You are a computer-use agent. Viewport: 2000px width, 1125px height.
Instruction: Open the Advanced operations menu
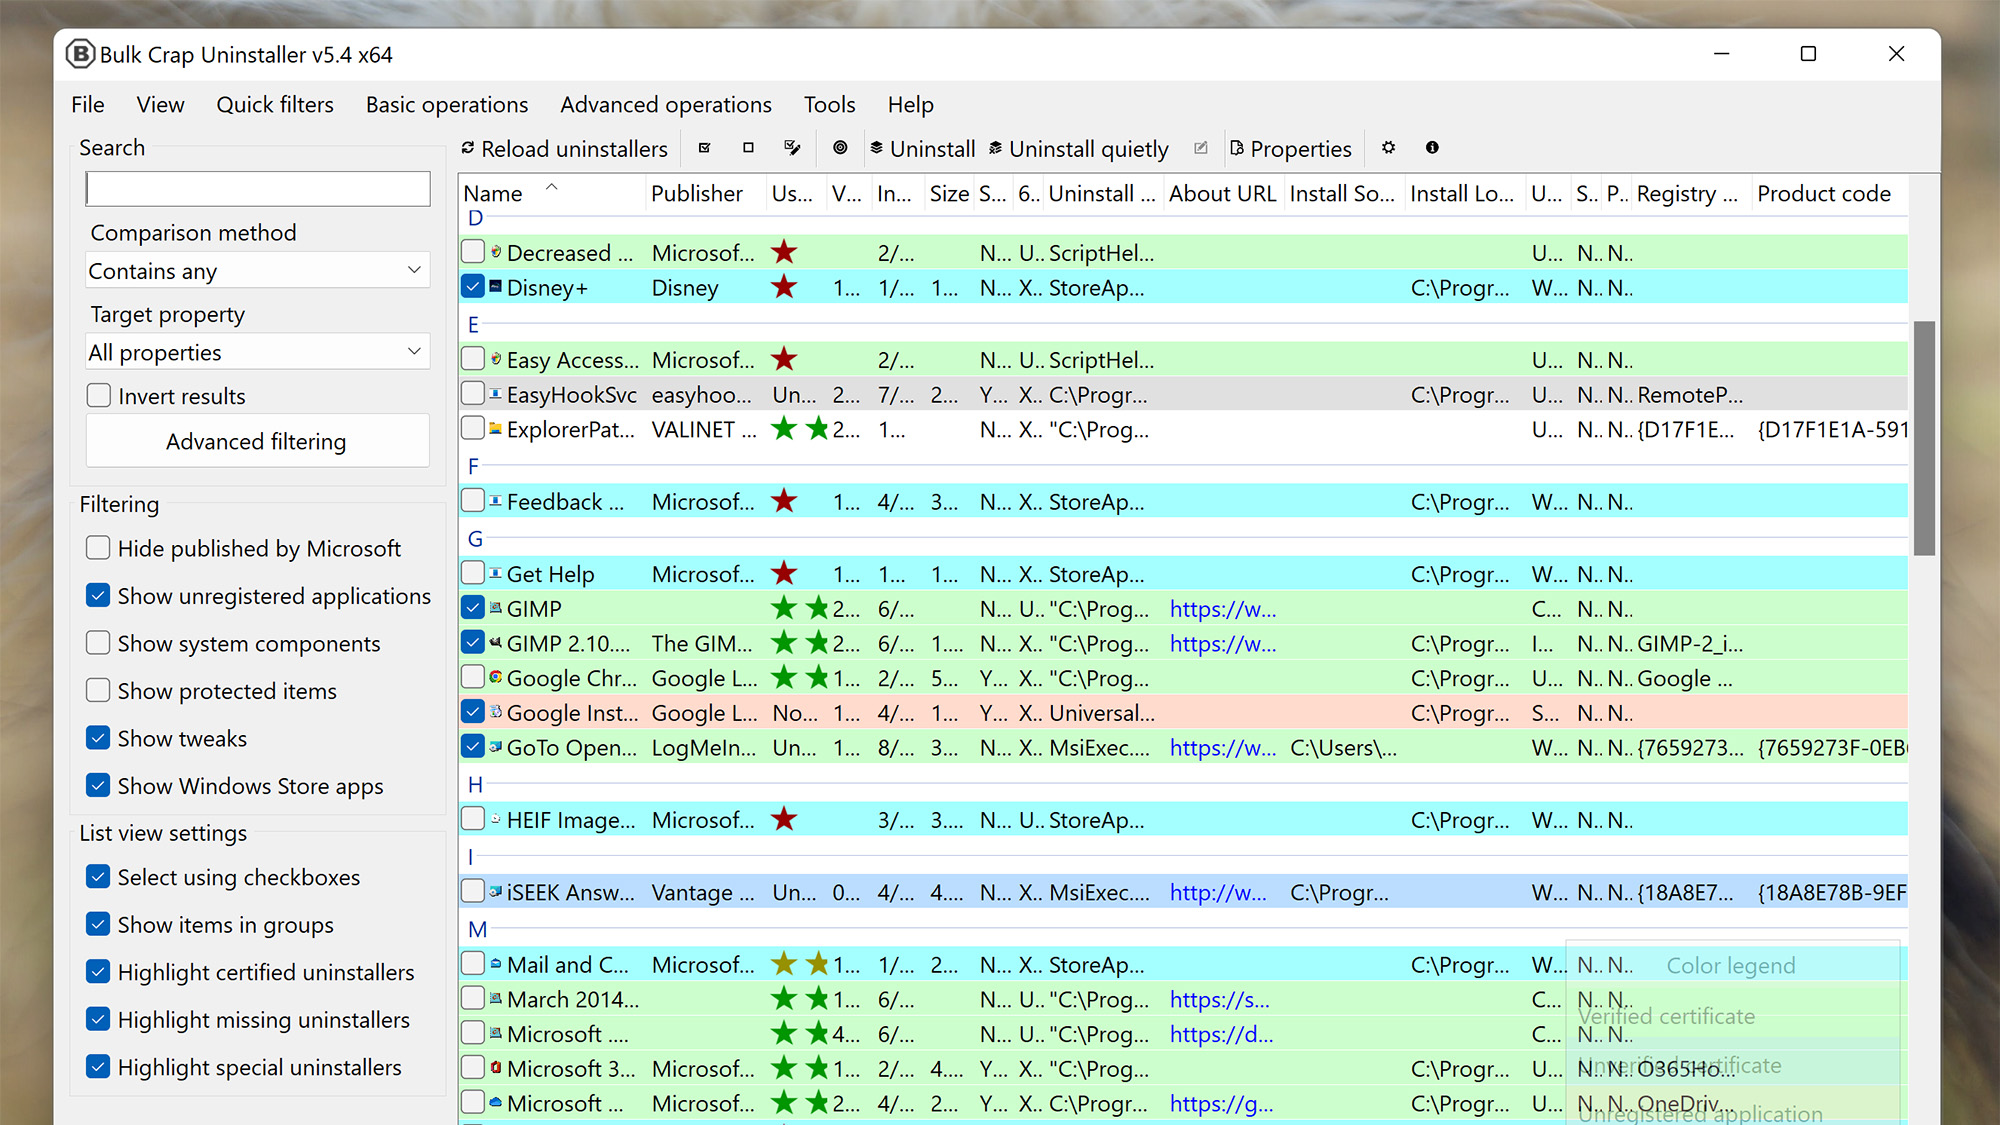pos(665,104)
